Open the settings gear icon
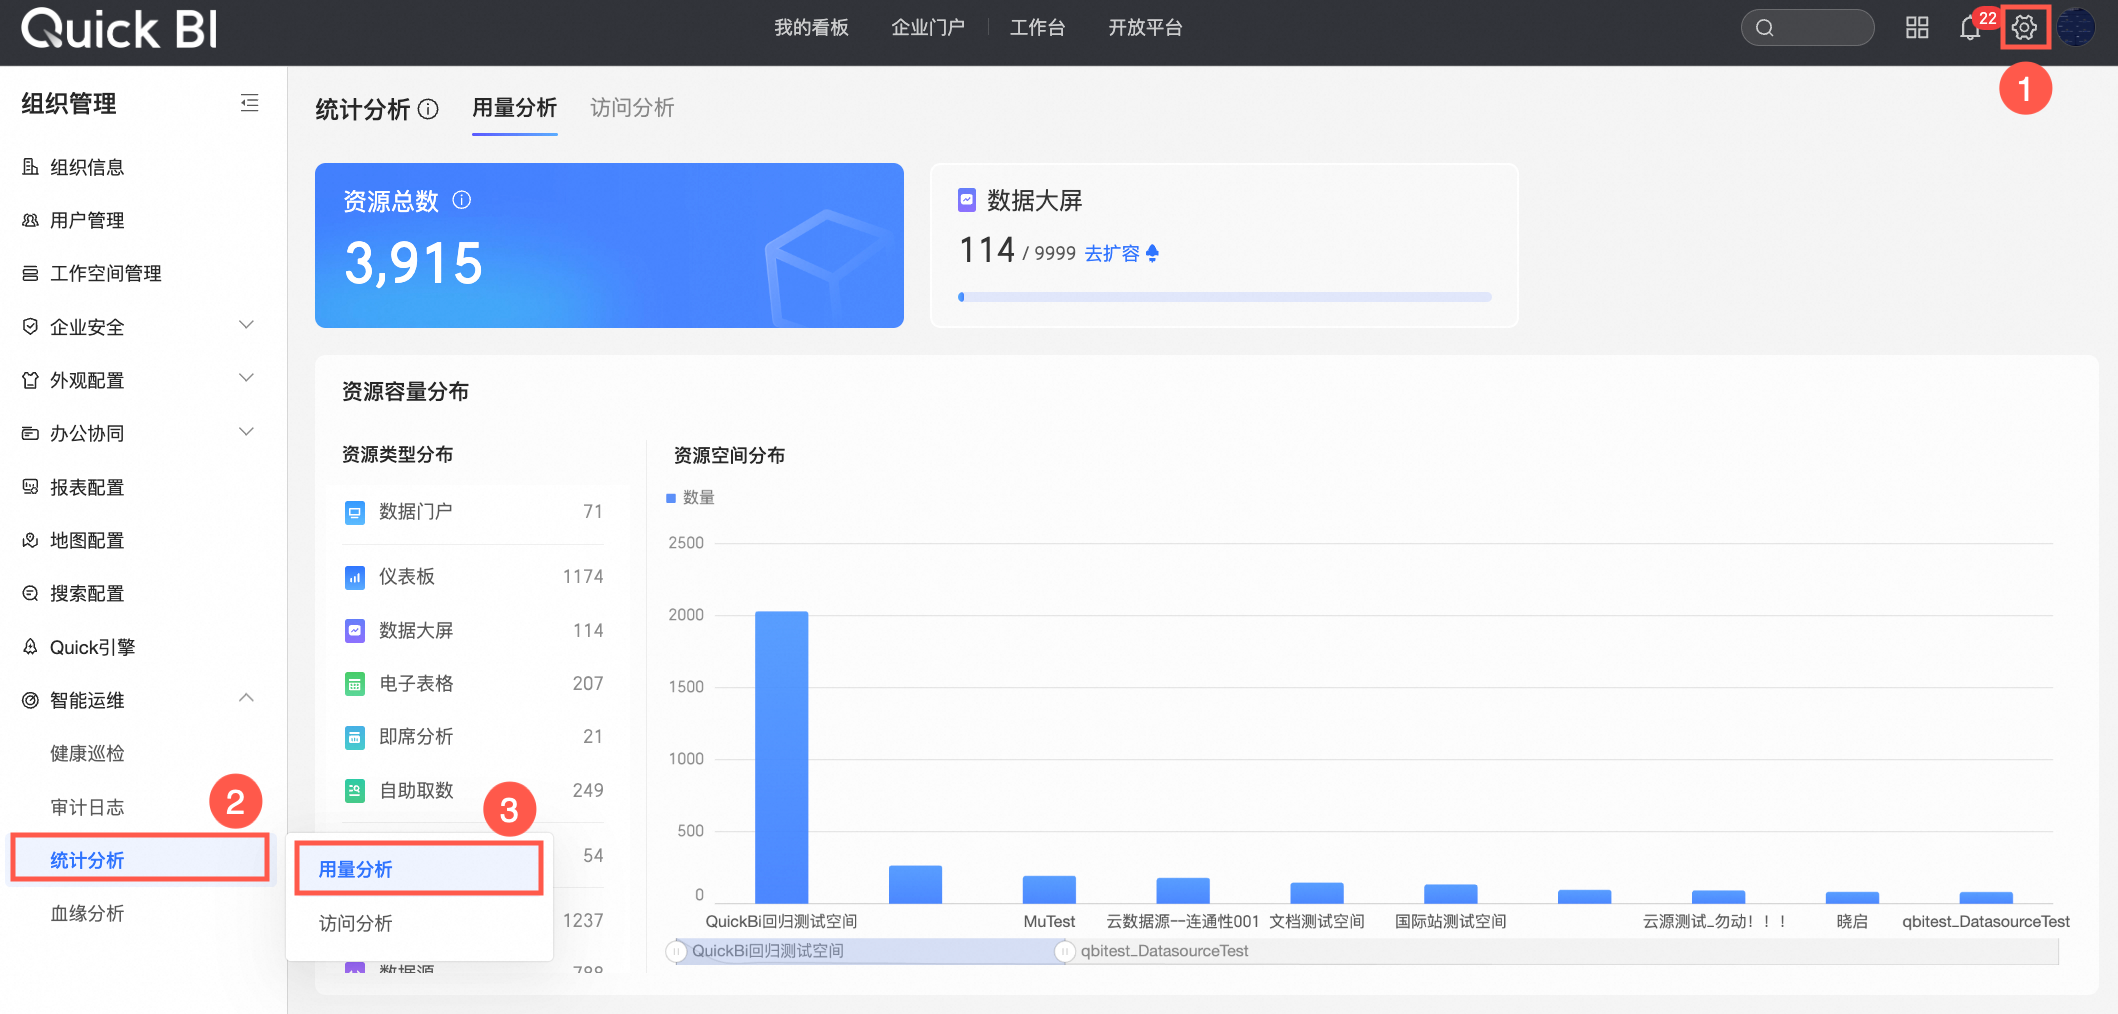2118x1014 pixels. 2024,27
